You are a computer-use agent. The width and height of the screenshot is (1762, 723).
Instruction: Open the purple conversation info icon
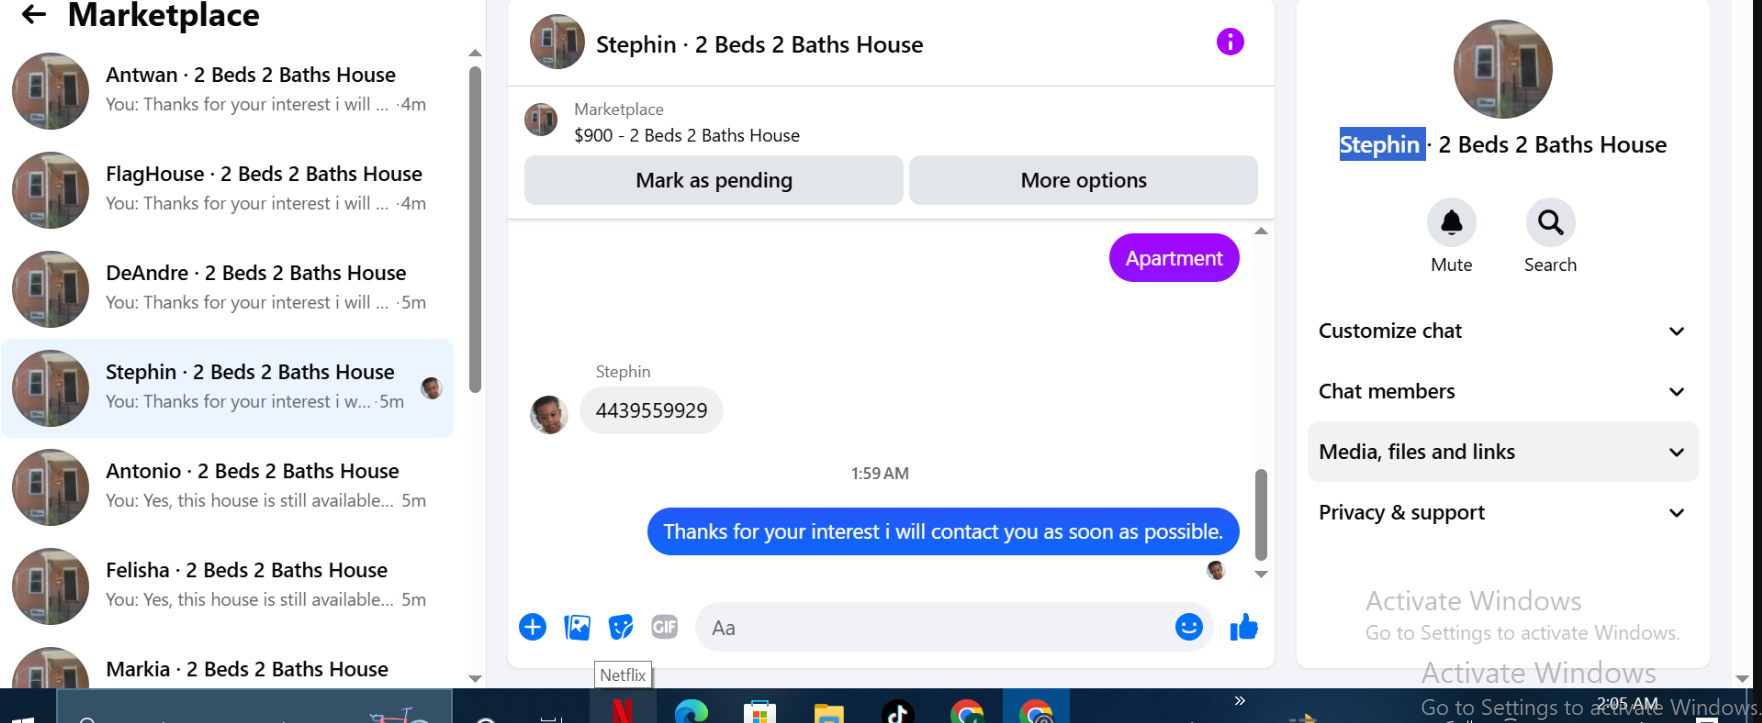[x=1230, y=42]
